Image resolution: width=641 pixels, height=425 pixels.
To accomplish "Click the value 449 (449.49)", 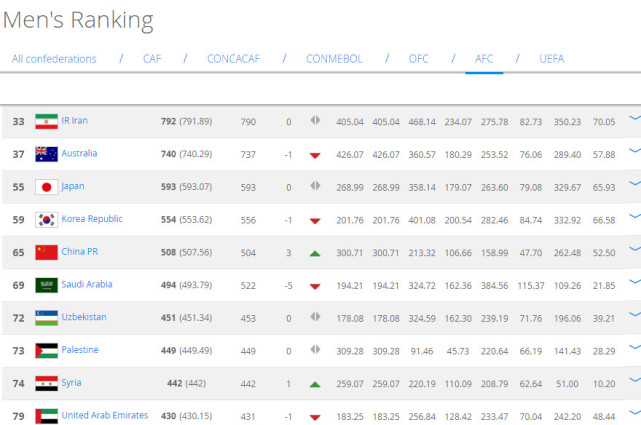I will pyautogui.click(x=186, y=351).
